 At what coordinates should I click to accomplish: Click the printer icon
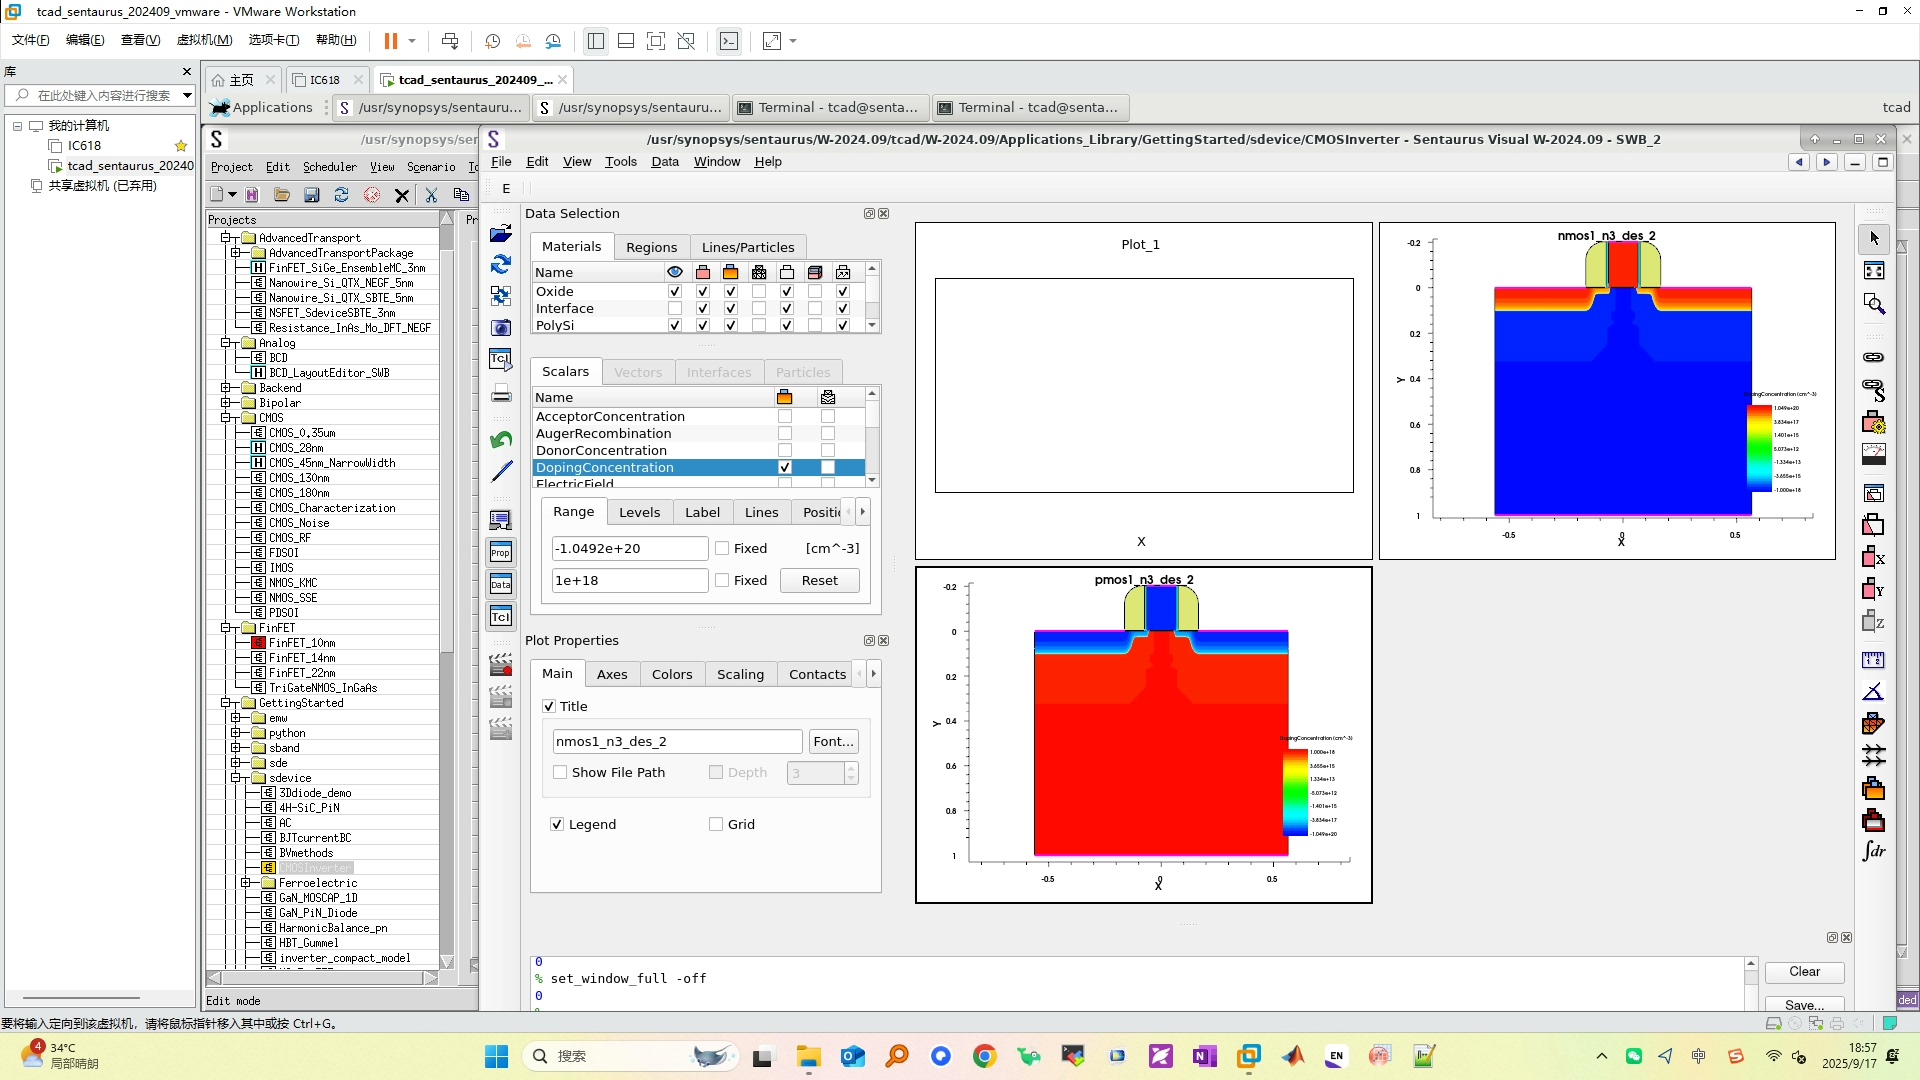501,393
